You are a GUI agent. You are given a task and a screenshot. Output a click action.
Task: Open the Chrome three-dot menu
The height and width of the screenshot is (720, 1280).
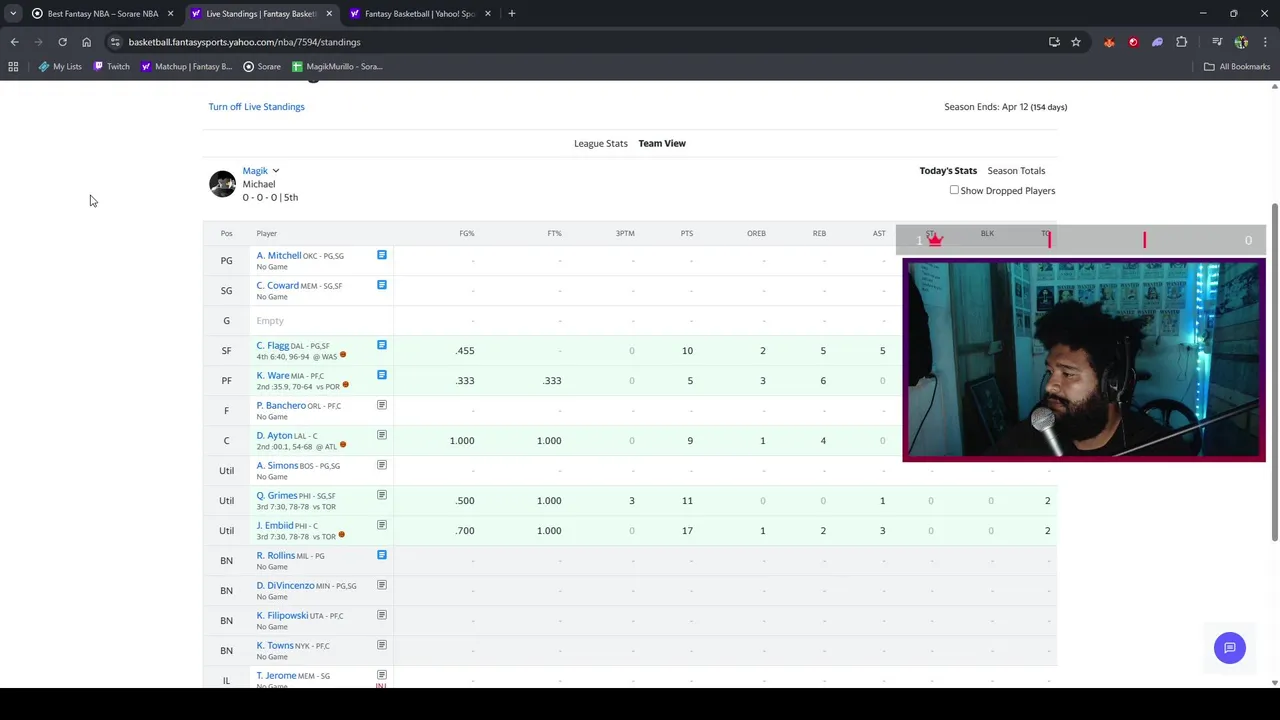point(1266,42)
